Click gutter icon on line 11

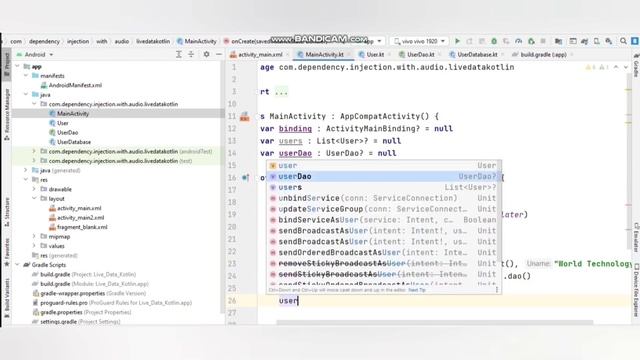click(x=244, y=117)
